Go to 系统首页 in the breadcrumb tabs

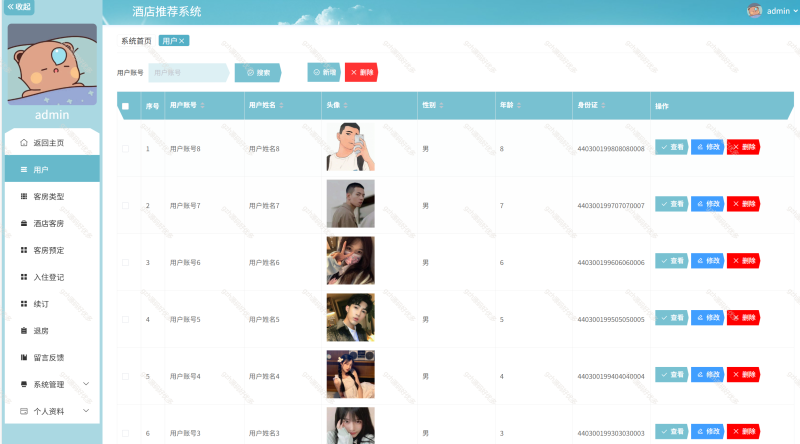(136, 41)
